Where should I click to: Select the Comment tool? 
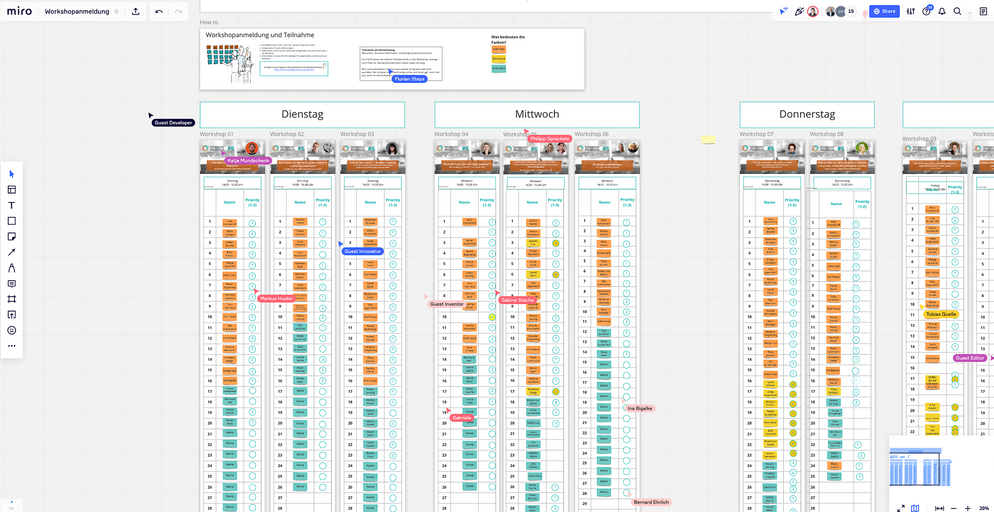tap(12, 284)
